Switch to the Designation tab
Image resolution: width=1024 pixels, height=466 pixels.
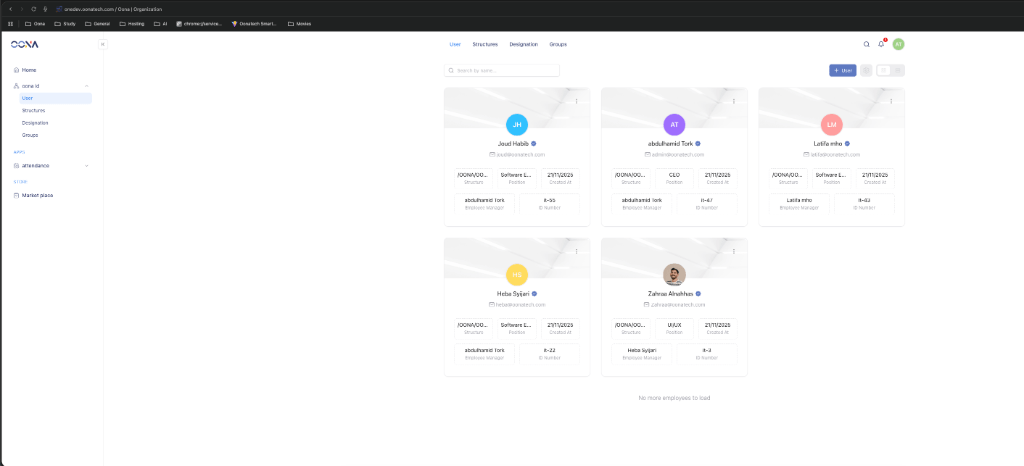tap(523, 44)
